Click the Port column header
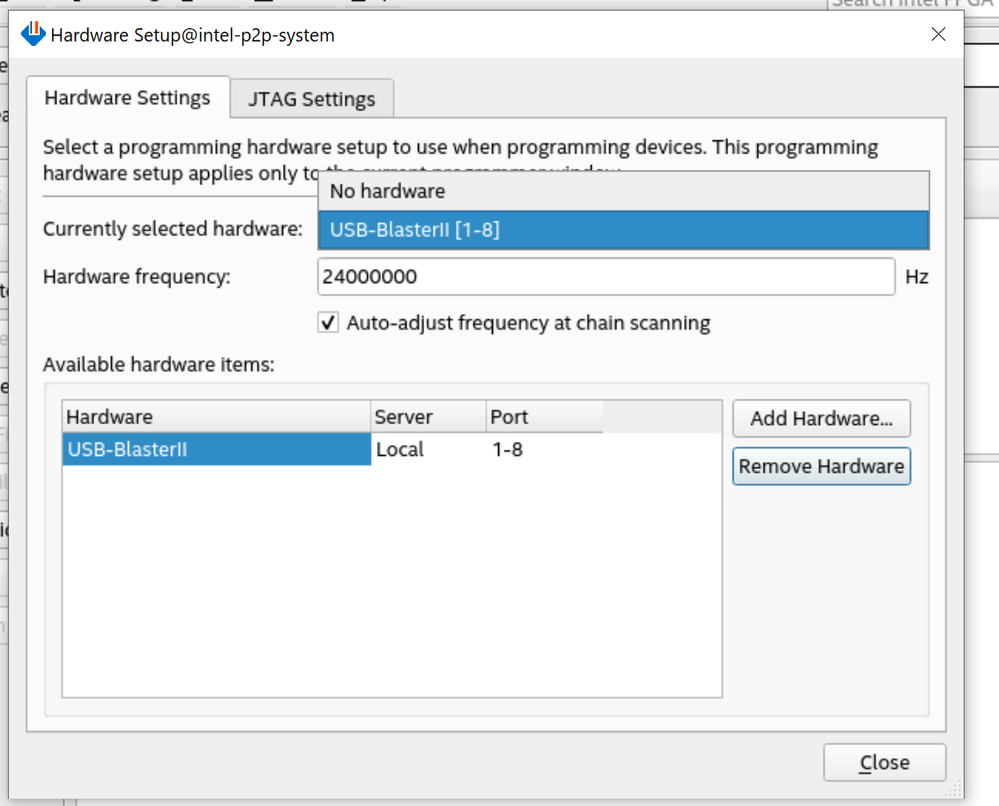 [x=544, y=417]
